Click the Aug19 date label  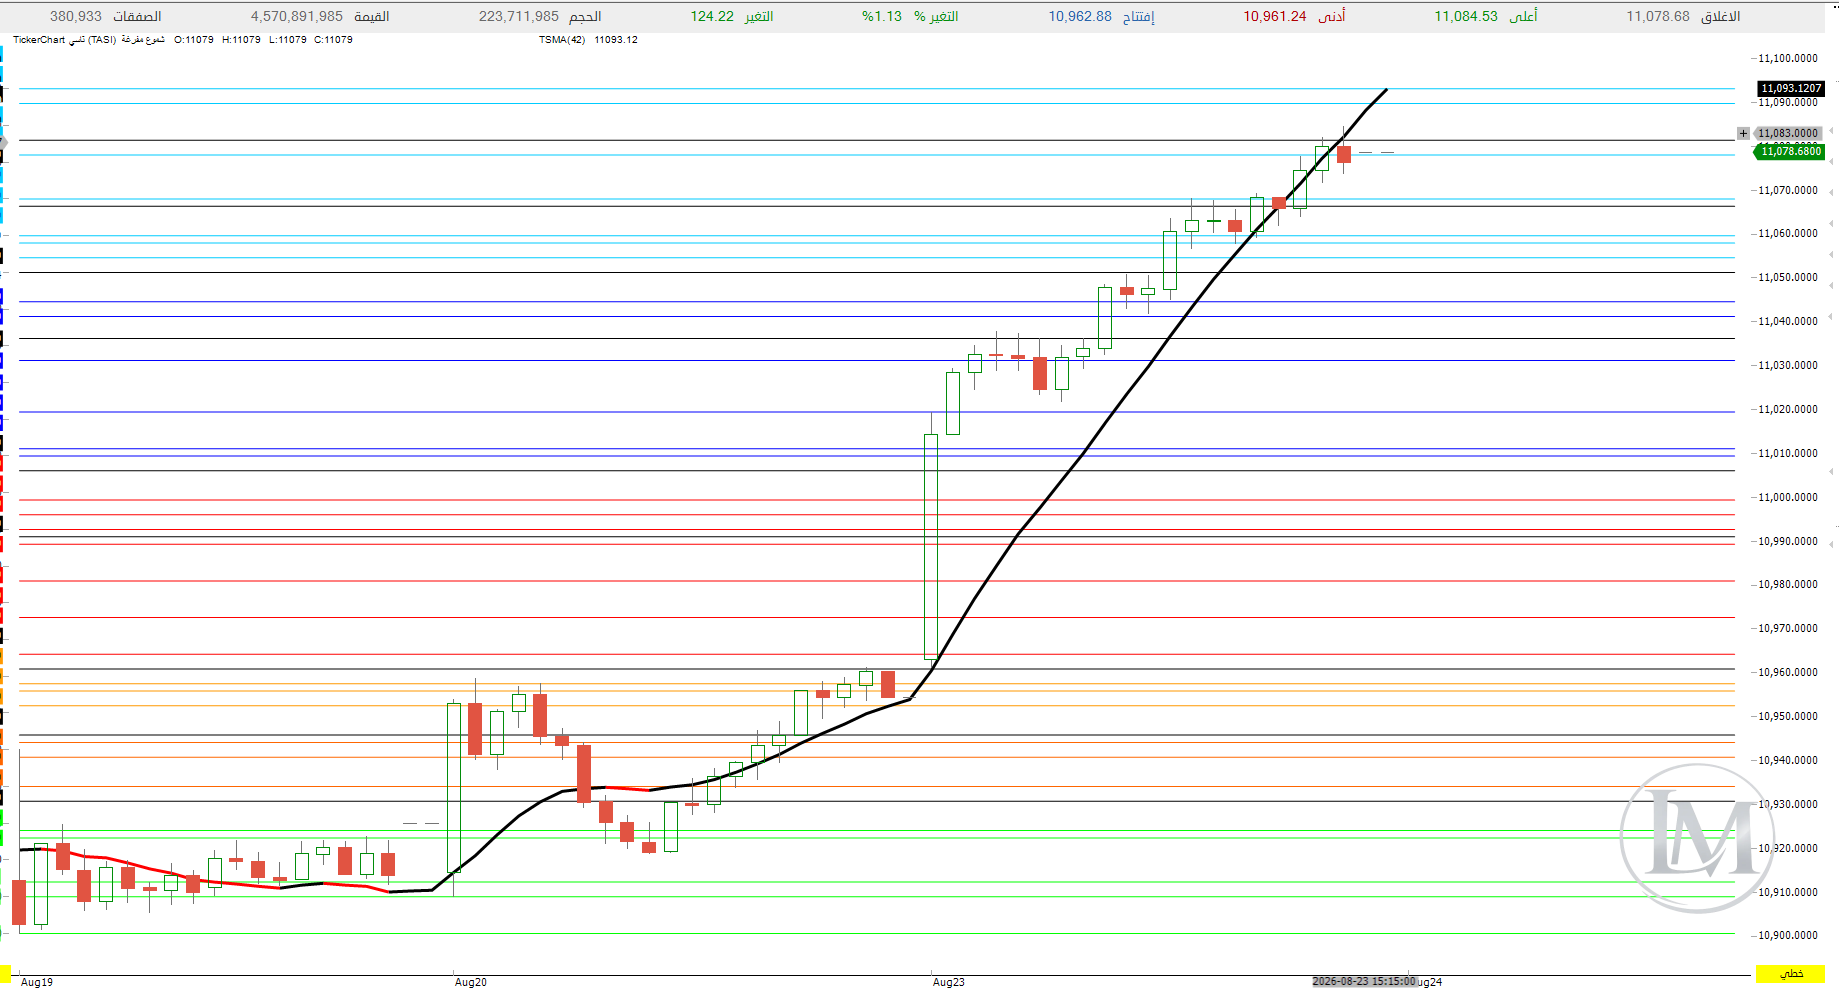(37, 982)
